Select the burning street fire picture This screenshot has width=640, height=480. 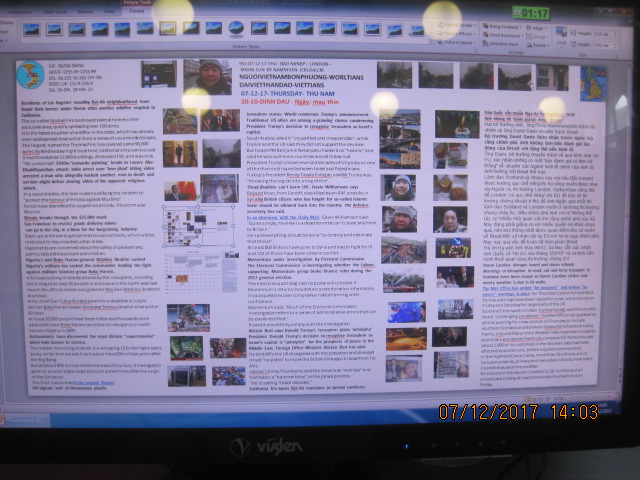[x=228, y=348]
